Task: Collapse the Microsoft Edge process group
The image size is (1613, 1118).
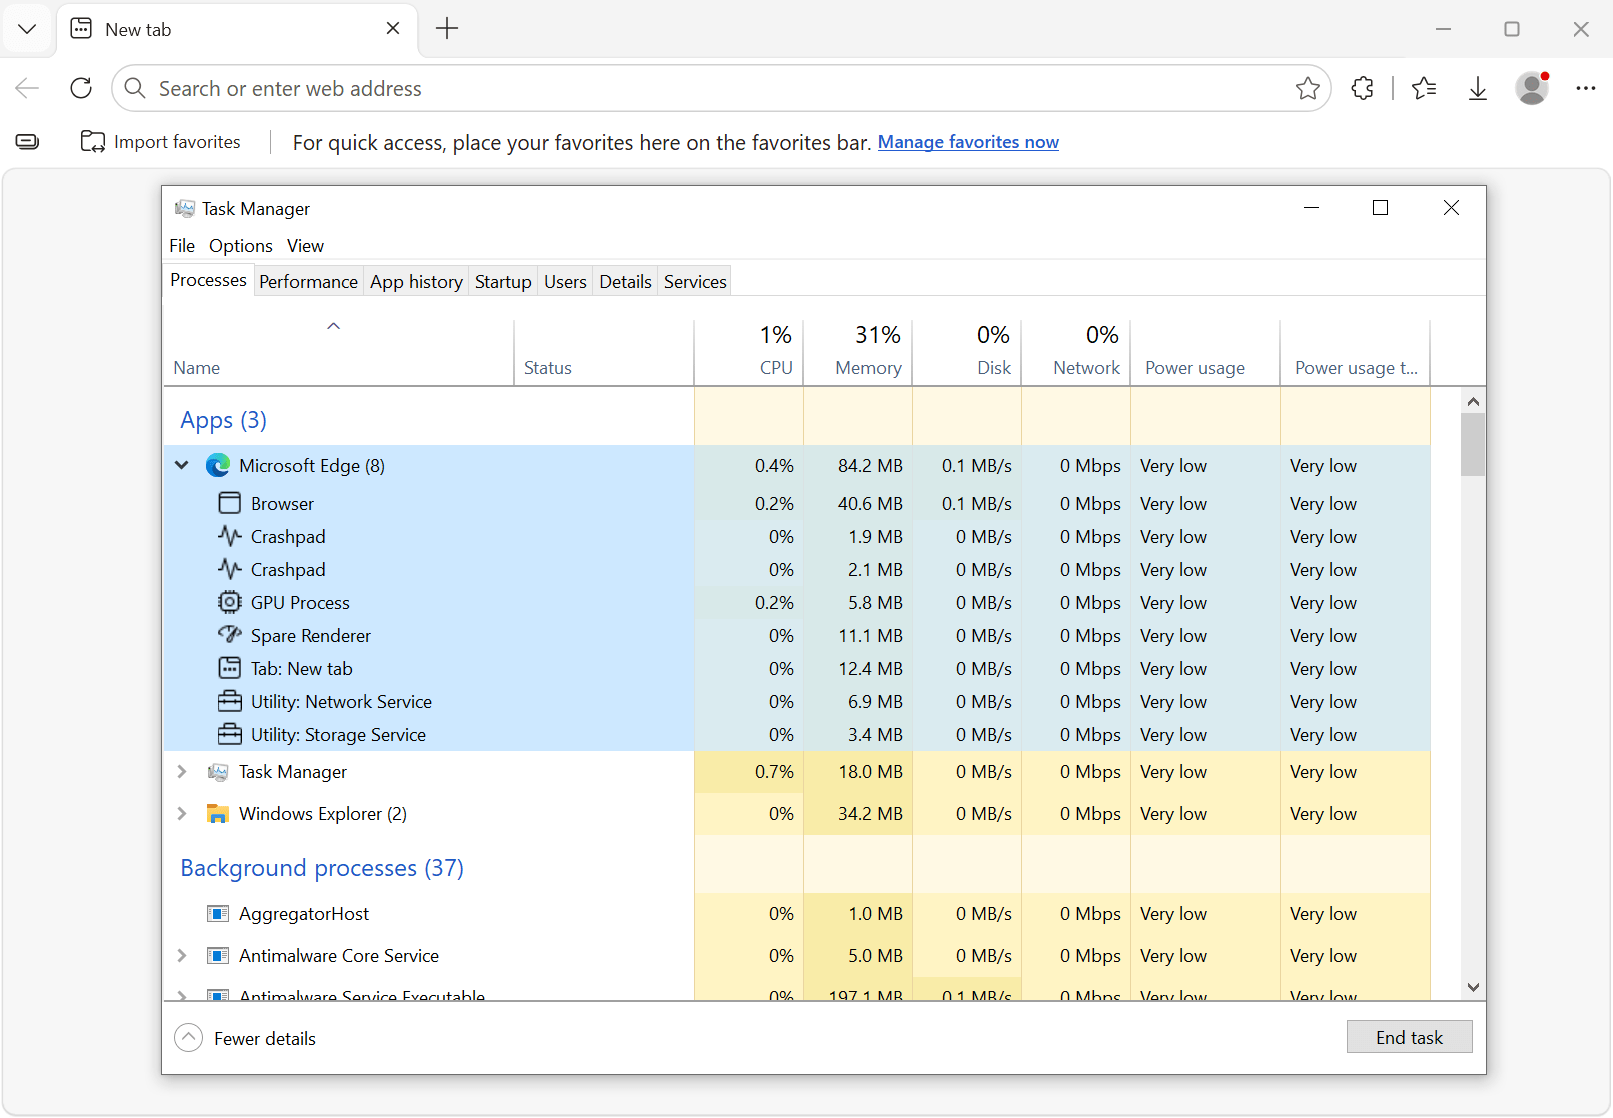Action: pos(182,465)
